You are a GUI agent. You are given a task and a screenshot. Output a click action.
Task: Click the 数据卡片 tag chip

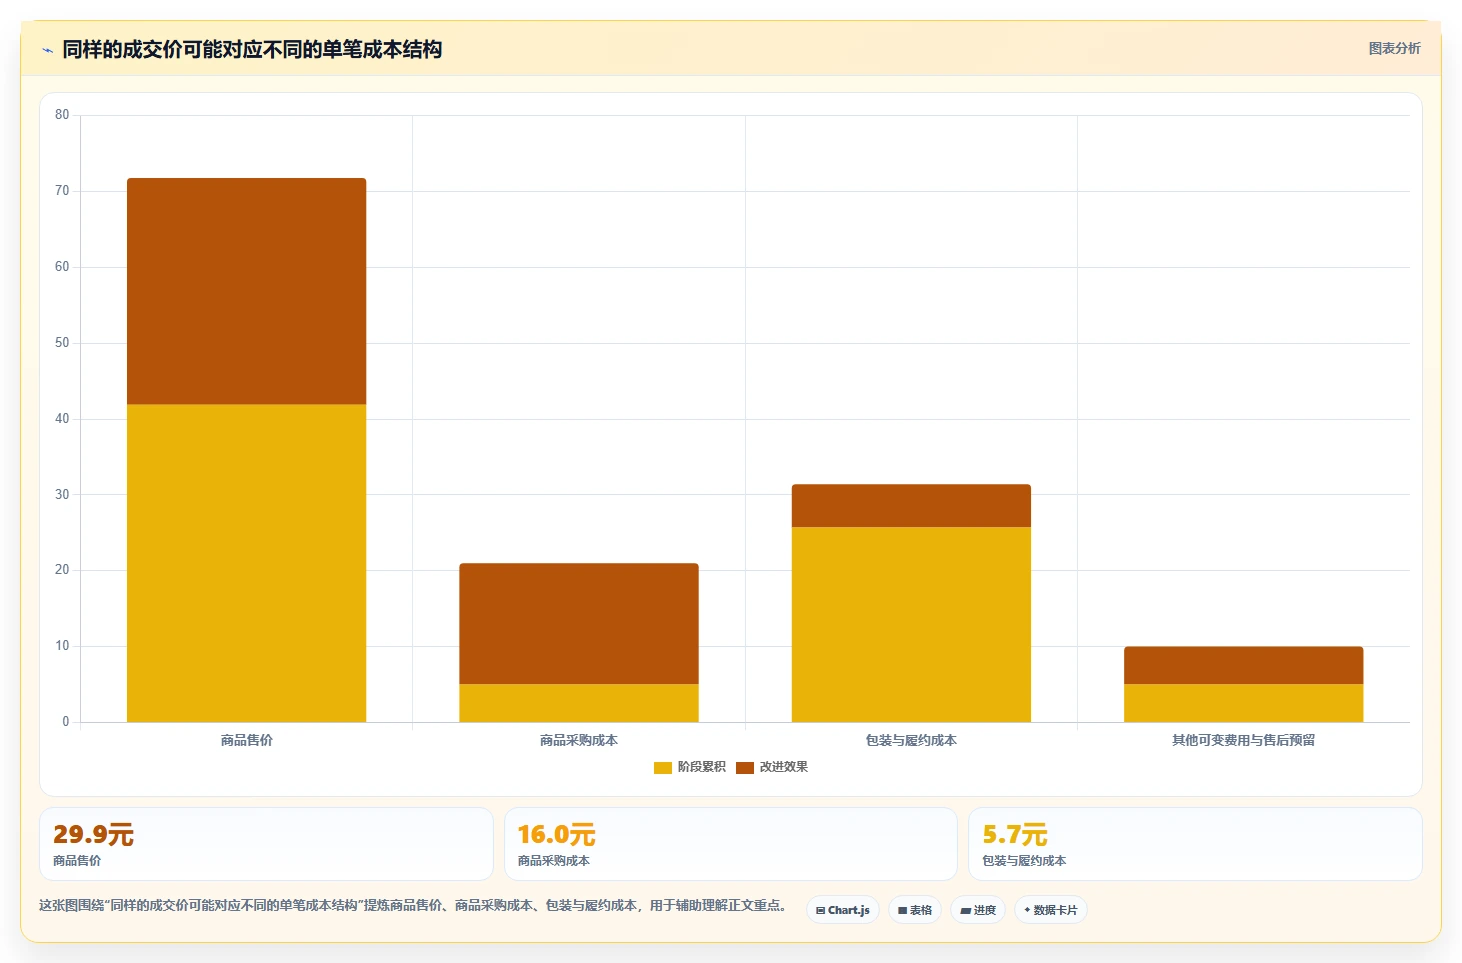pos(1051,910)
